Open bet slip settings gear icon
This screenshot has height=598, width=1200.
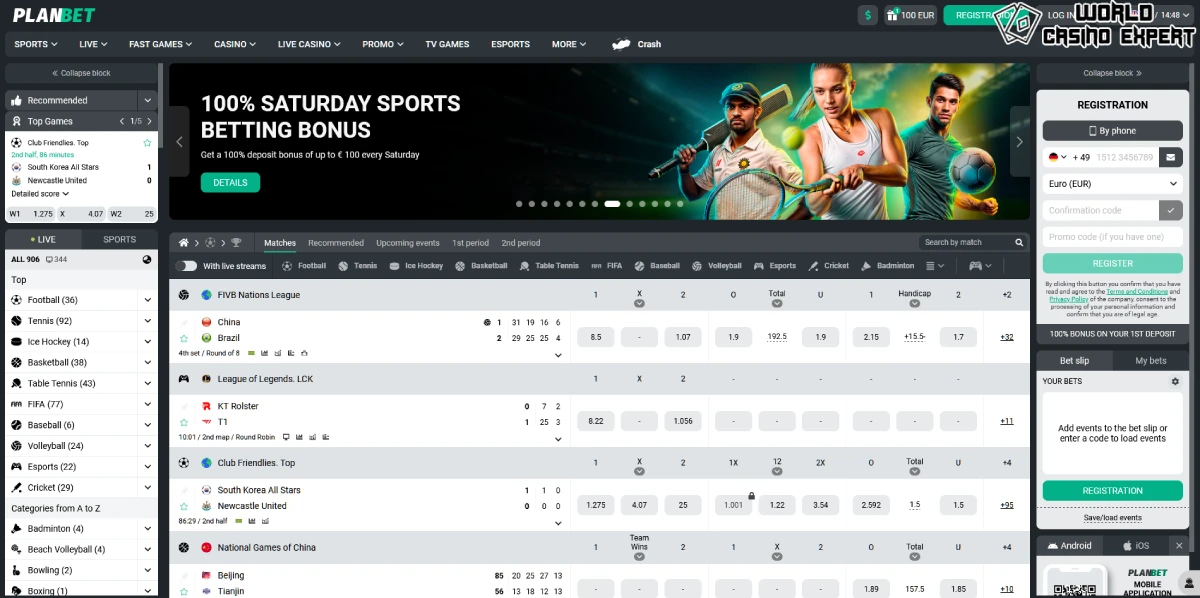tap(1175, 381)
